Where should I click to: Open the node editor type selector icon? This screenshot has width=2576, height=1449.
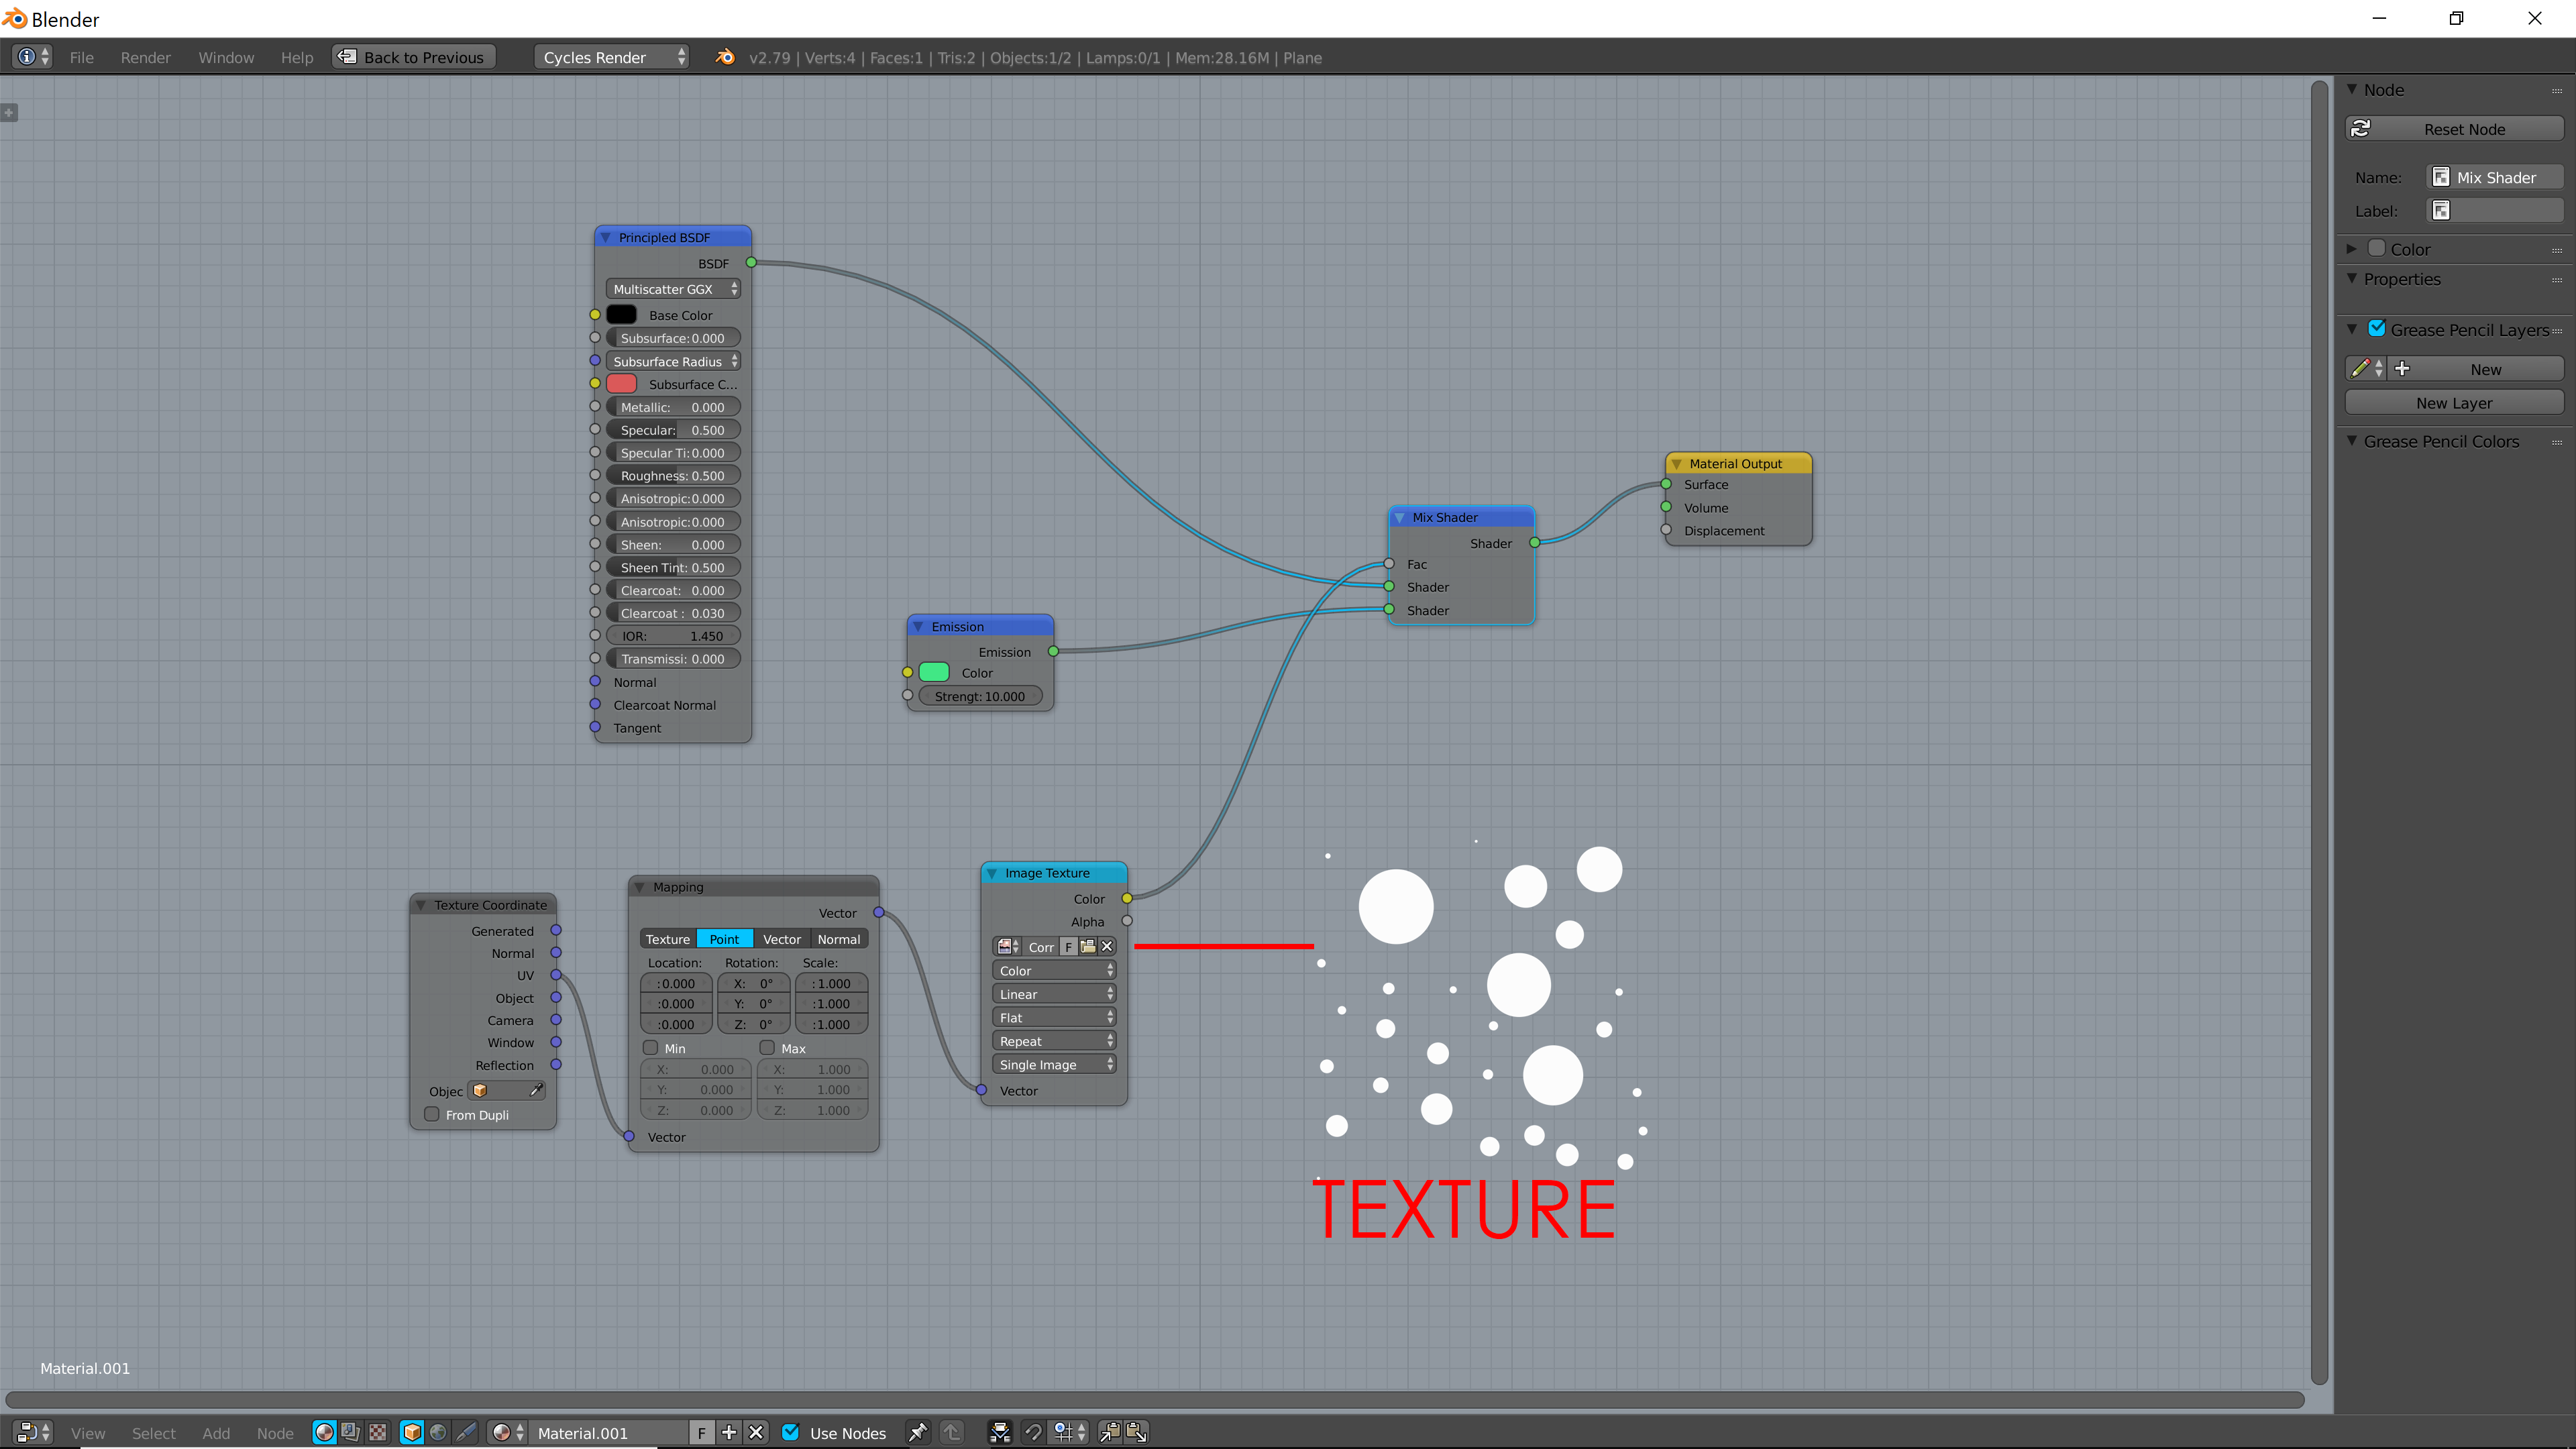coord(33,1432)
